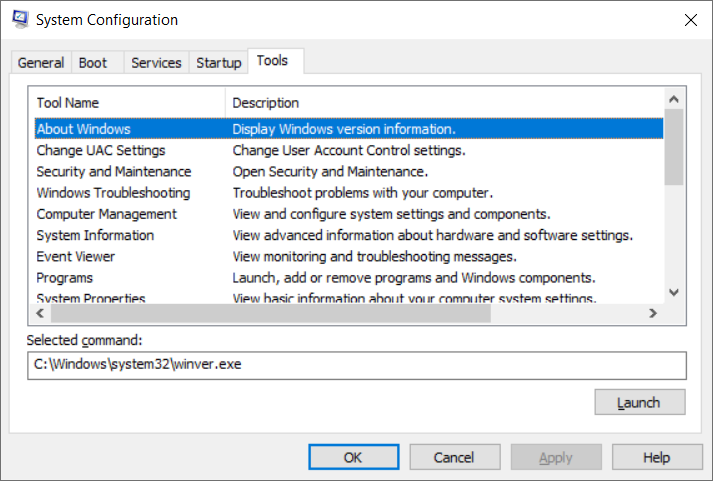
Task: Click the vertical scrollbar thumb
Action: click(674, 147)
